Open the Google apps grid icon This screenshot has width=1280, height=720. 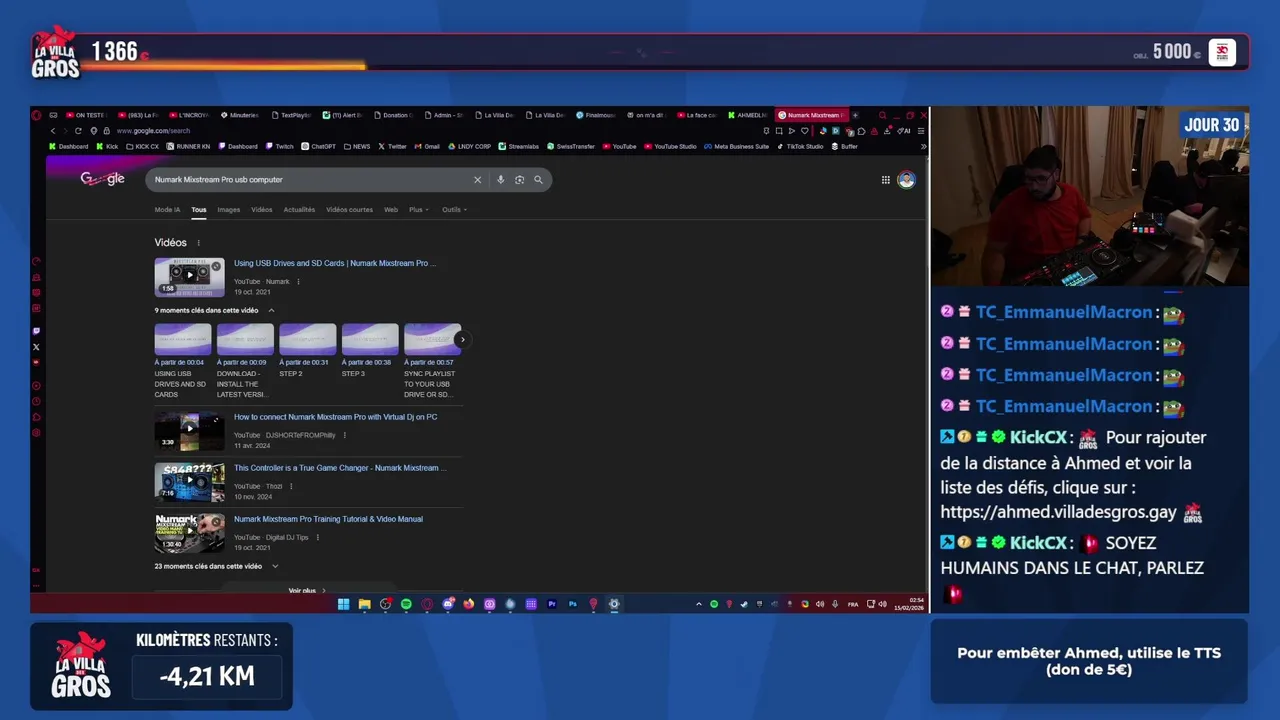click(885, 180)
